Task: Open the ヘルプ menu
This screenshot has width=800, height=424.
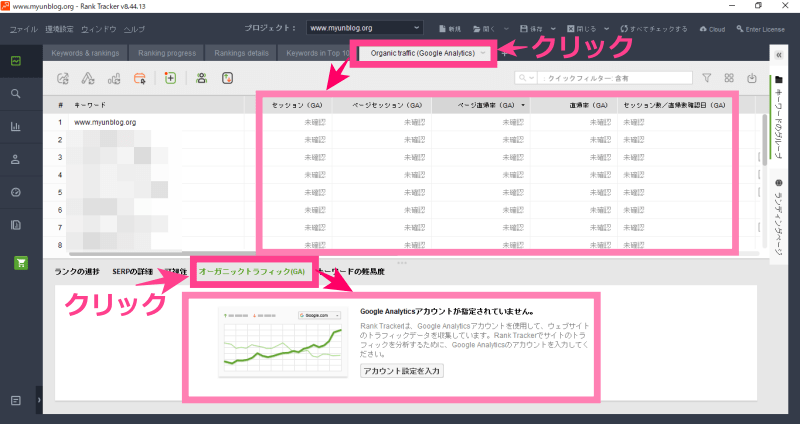Action: click(134, 29)
